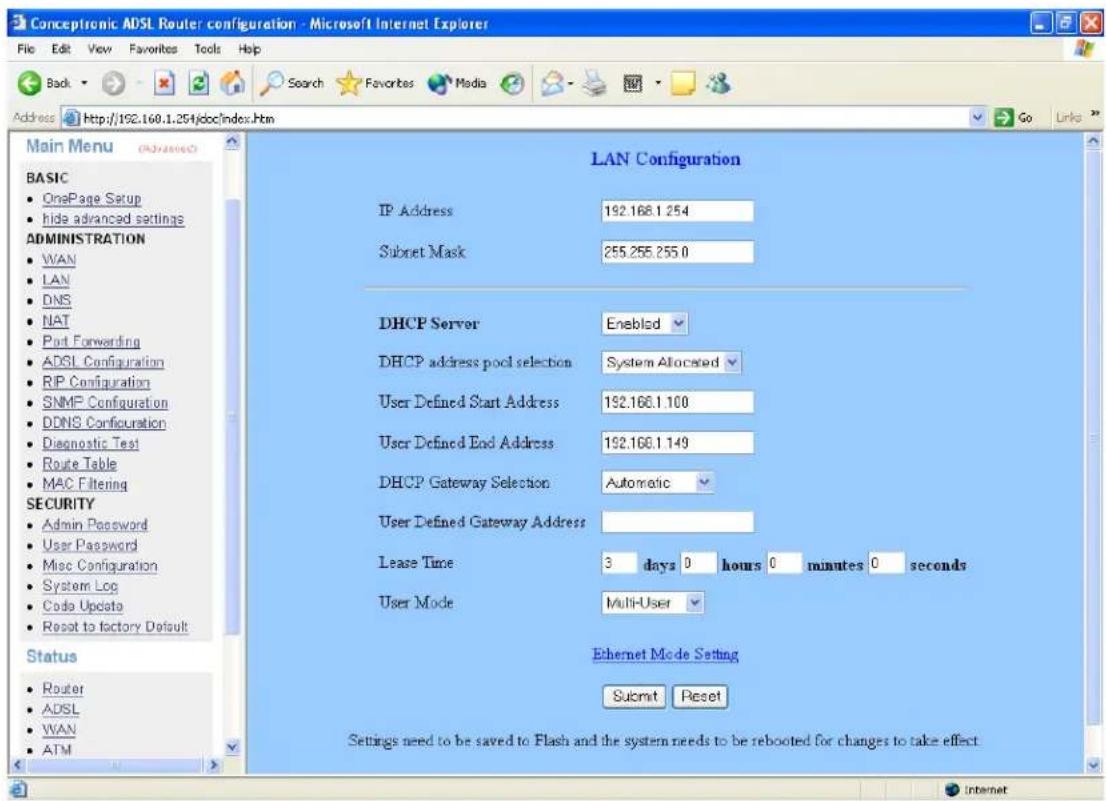Go to the Home page icon
Image resolution: width=1106 pixels, height=801 pixels.
233,83
